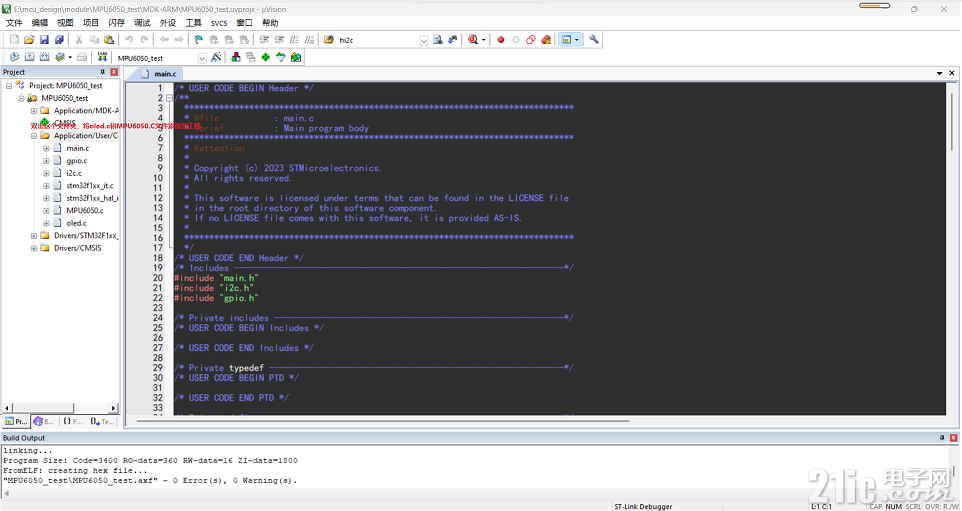Collapse Application/User/Core folder
Screen dimensions: 962x511
34,136
